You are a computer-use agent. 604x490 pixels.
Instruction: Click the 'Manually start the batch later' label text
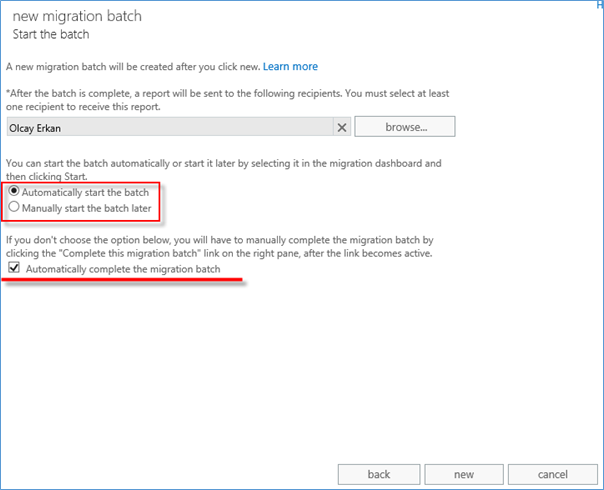click(87, 208)
